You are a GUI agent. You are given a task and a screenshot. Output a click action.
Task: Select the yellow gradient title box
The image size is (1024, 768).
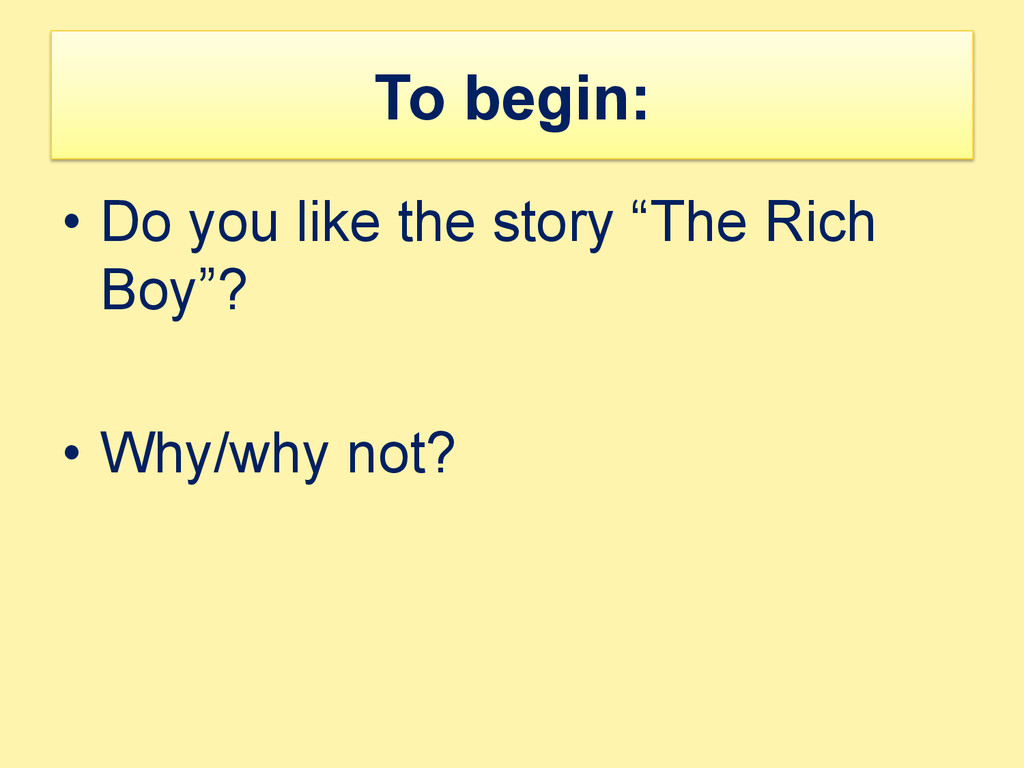tap(512, 95)
